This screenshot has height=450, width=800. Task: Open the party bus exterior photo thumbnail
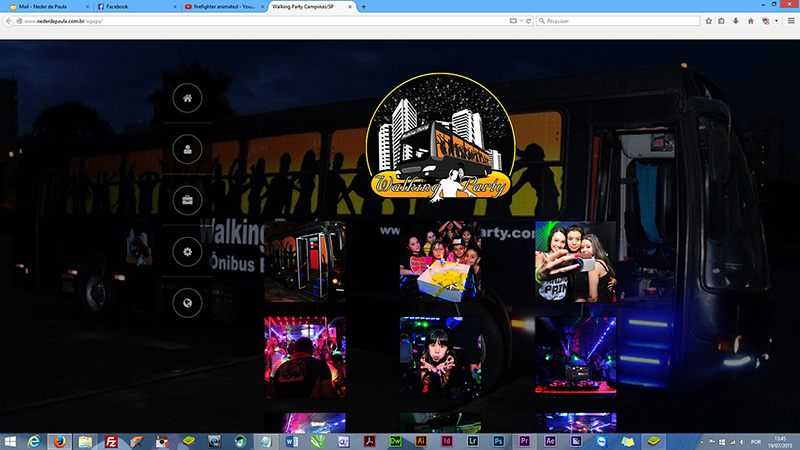coord(305,262)
